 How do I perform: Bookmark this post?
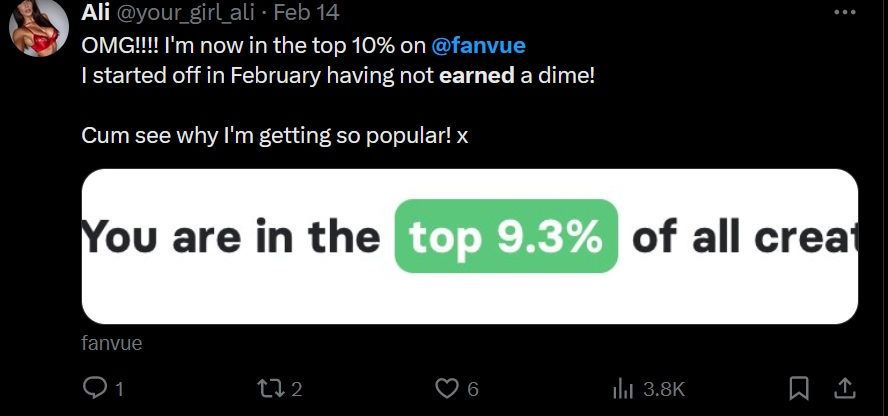pos(800,388)
